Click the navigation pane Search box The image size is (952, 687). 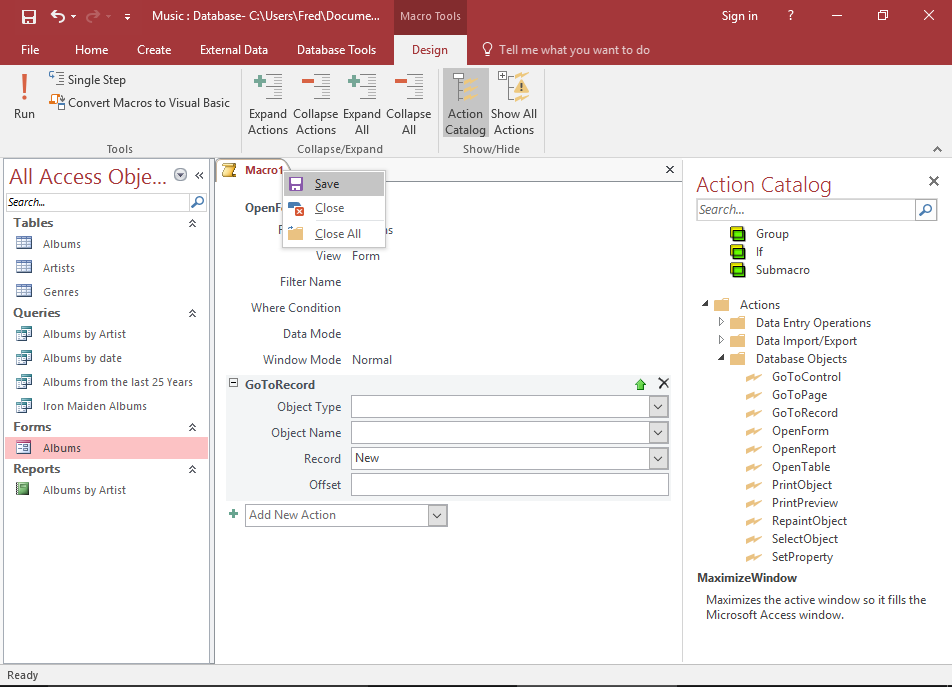tap(98, 202)
